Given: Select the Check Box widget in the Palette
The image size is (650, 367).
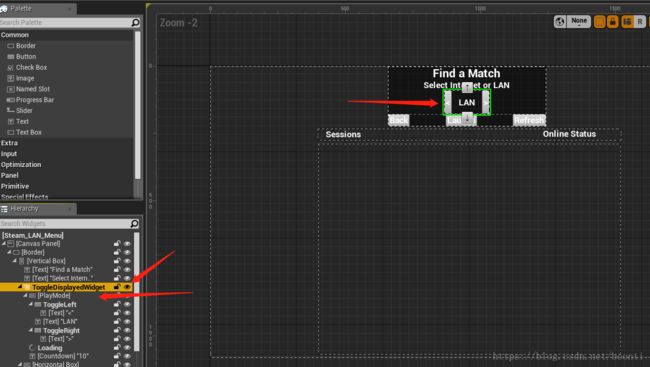Looking at the screenshot, I should pyautogui.click(x=31, y=67).
